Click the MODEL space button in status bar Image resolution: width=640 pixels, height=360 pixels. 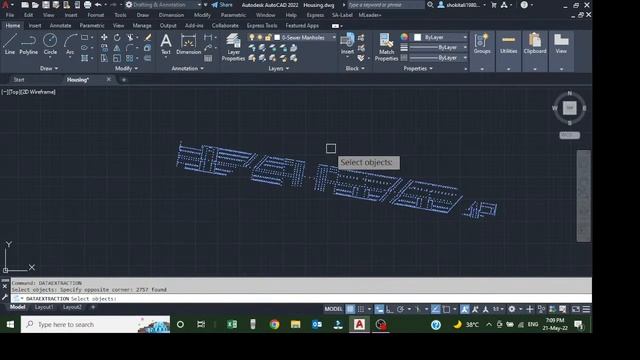(x=333, y=309)
